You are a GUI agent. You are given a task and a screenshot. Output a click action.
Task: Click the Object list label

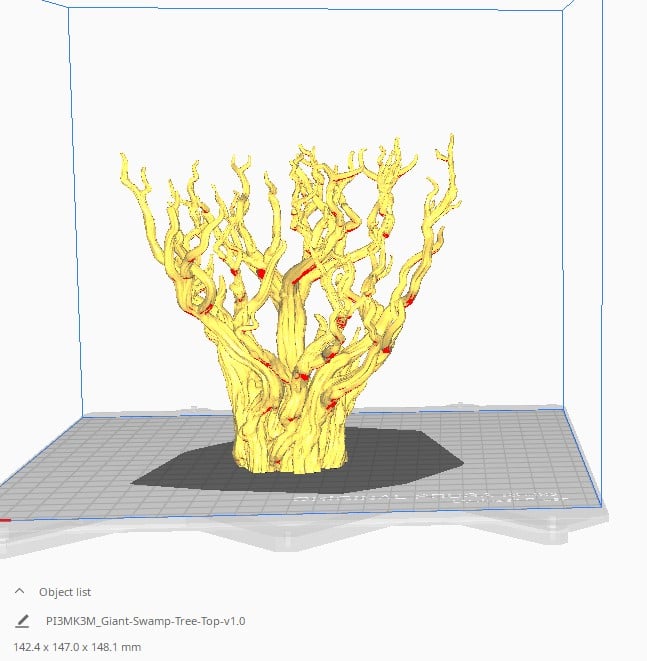pyautogui.click(x=65, y=592)
